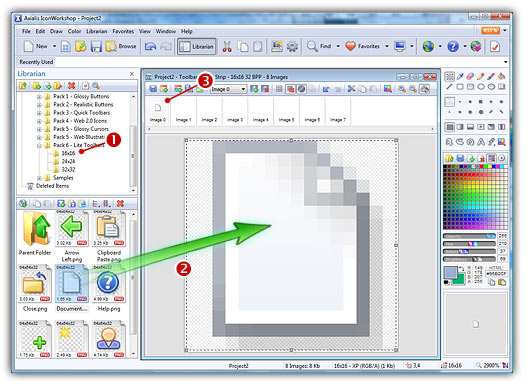
Task: Open the Image 0 dropdown
Action: point(228,89)
